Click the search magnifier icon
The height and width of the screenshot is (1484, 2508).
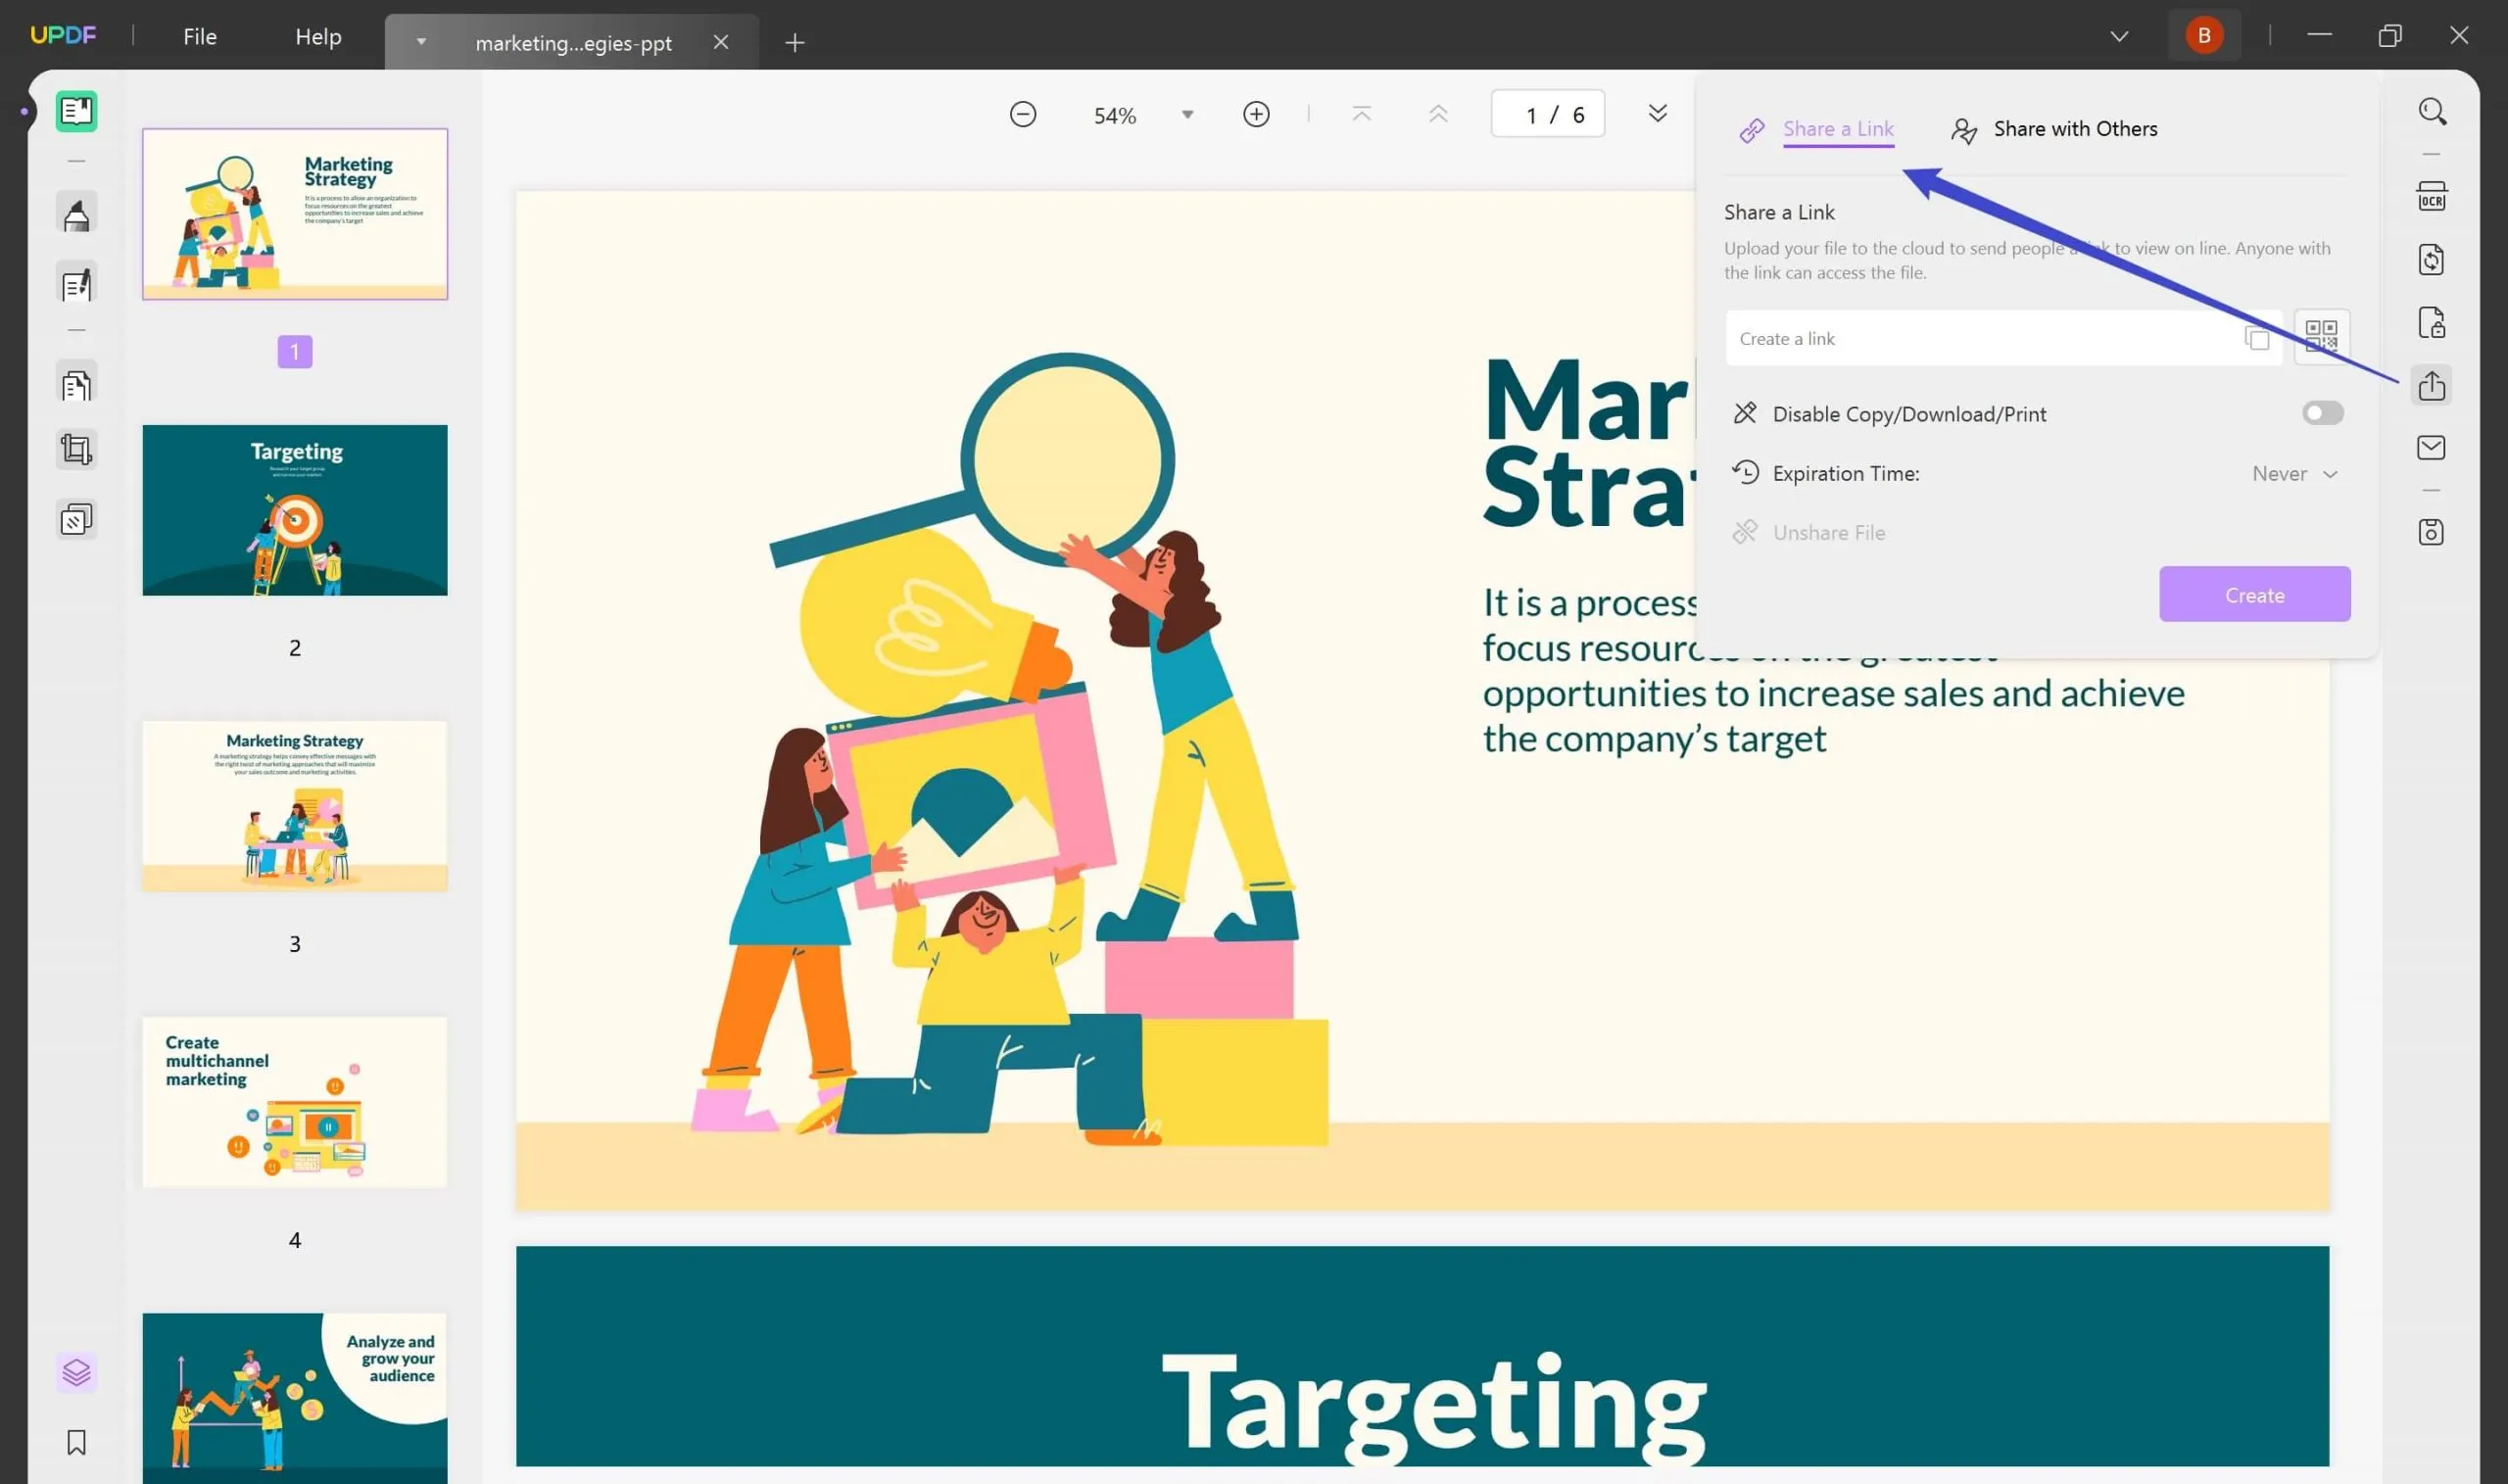[2432, 111]
